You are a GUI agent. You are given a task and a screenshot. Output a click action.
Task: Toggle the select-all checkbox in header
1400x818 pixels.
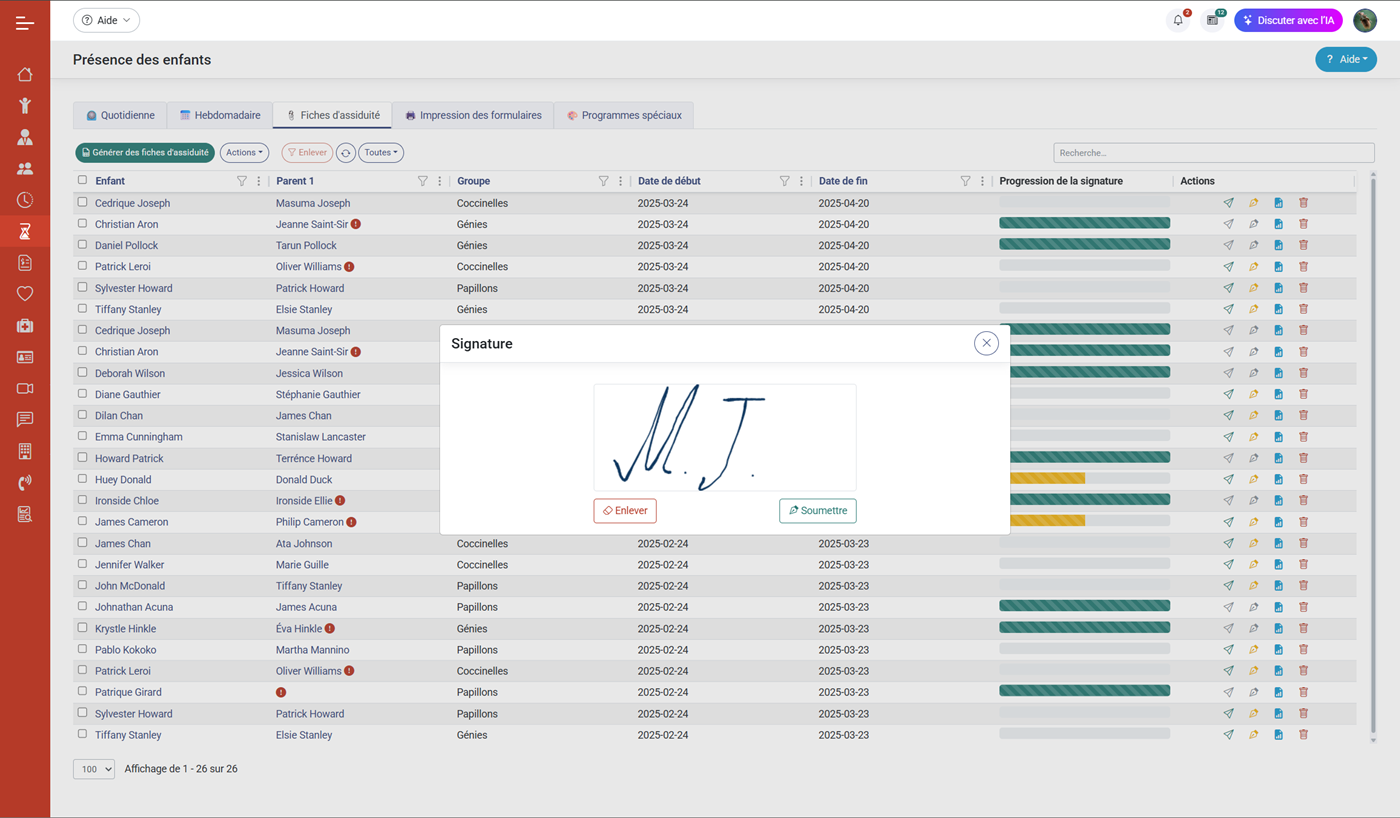[x=83, y=180]
